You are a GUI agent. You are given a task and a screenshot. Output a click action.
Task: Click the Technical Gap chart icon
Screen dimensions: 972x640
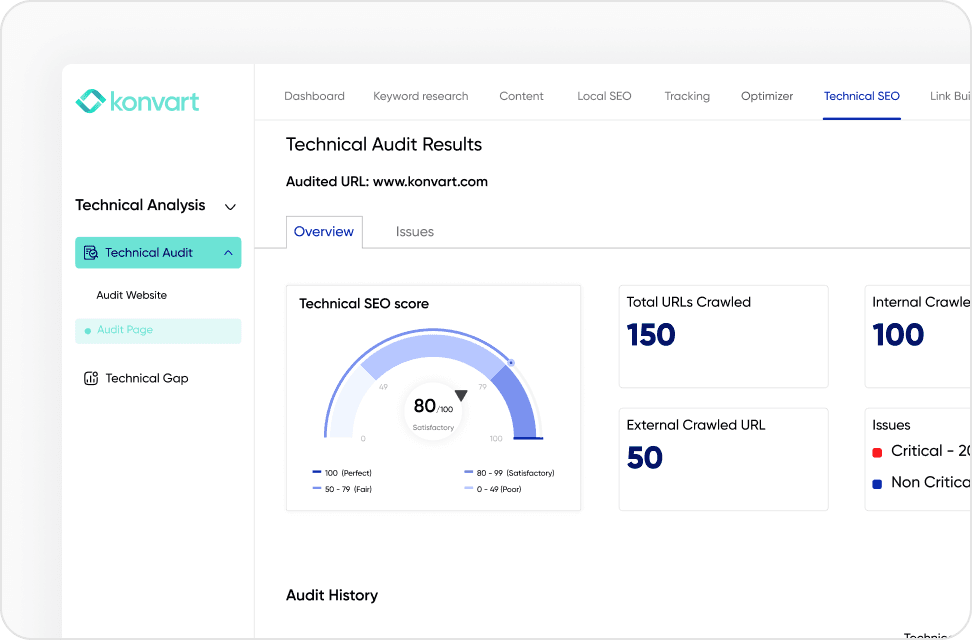click(x=92, y=378)
